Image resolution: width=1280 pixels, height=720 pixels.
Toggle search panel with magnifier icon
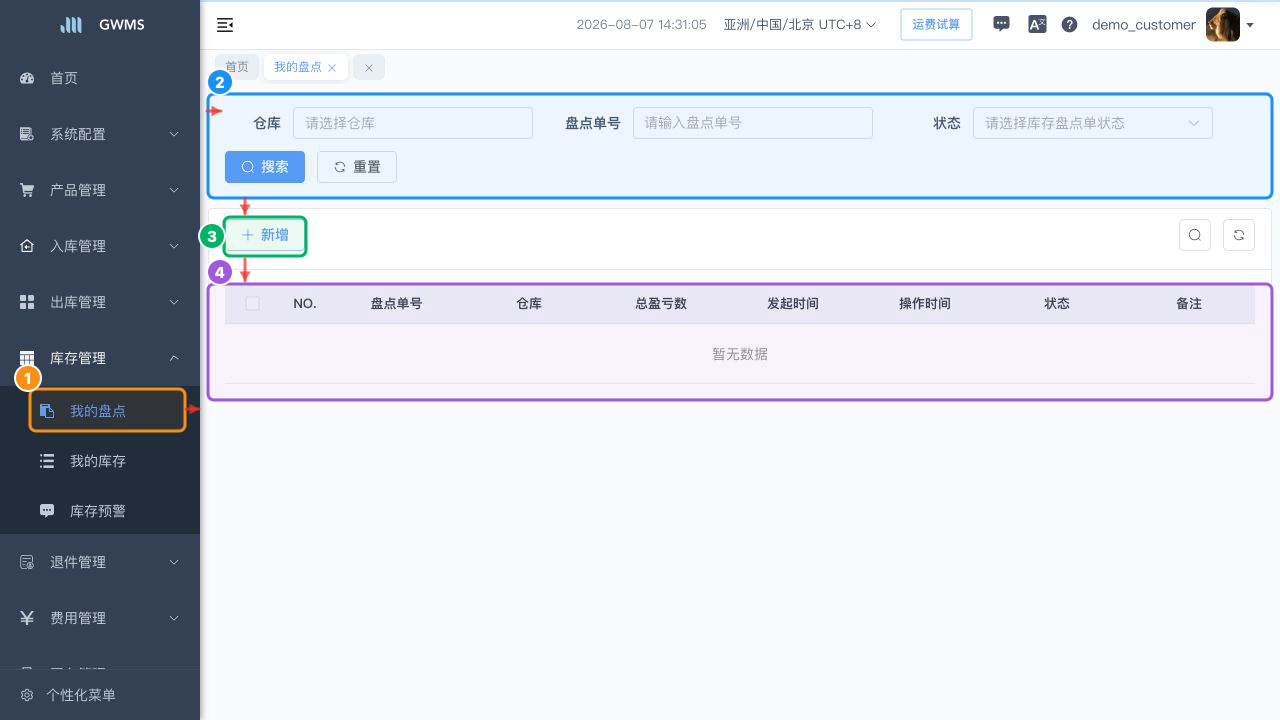pos(1195,235)
